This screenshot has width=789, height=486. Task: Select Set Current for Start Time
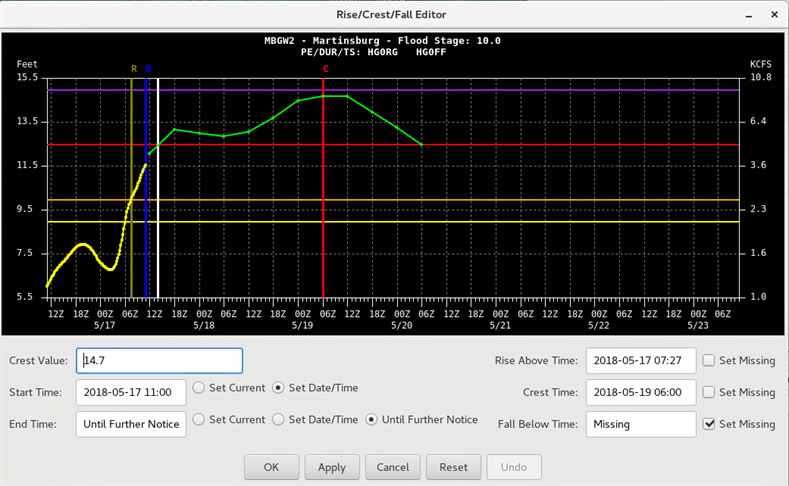click(x=199, y=388)
